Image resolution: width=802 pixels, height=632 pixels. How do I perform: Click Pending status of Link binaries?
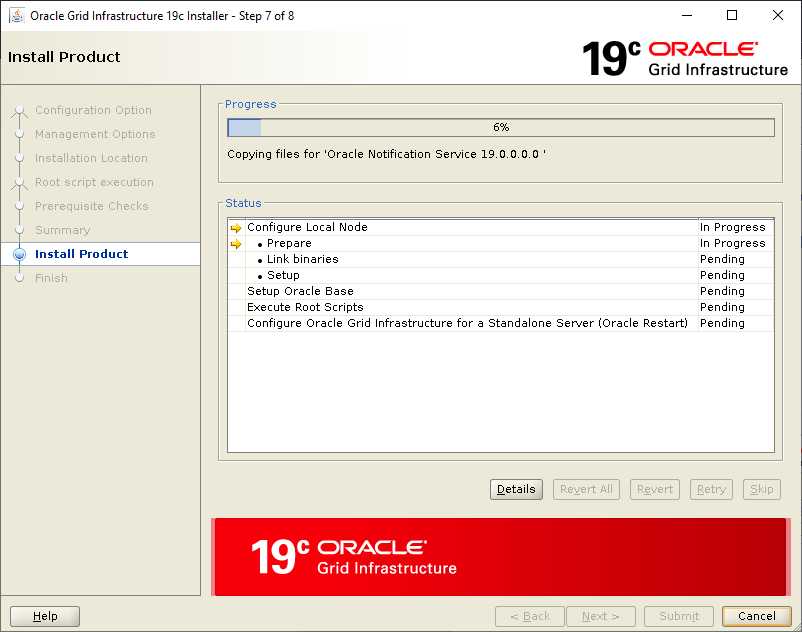(722, 259)
